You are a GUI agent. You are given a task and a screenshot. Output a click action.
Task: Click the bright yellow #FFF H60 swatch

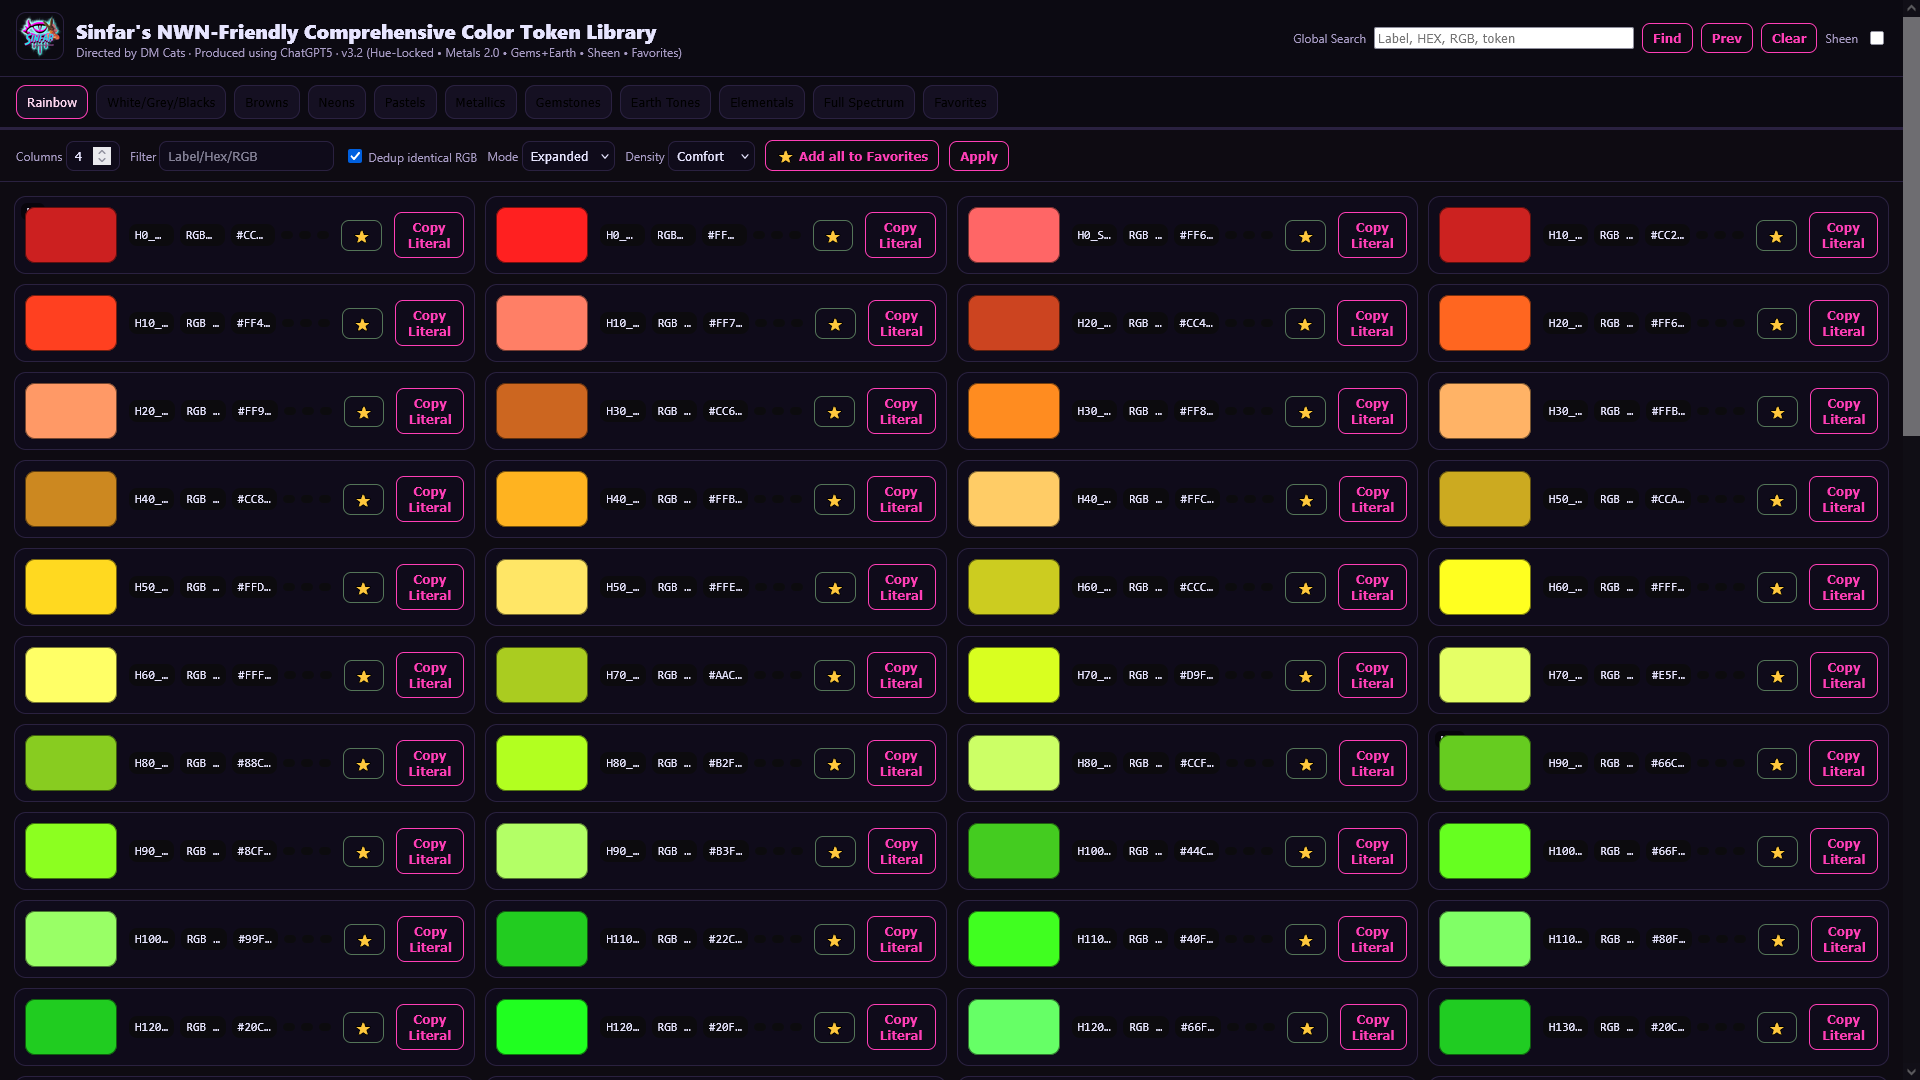1484,587
